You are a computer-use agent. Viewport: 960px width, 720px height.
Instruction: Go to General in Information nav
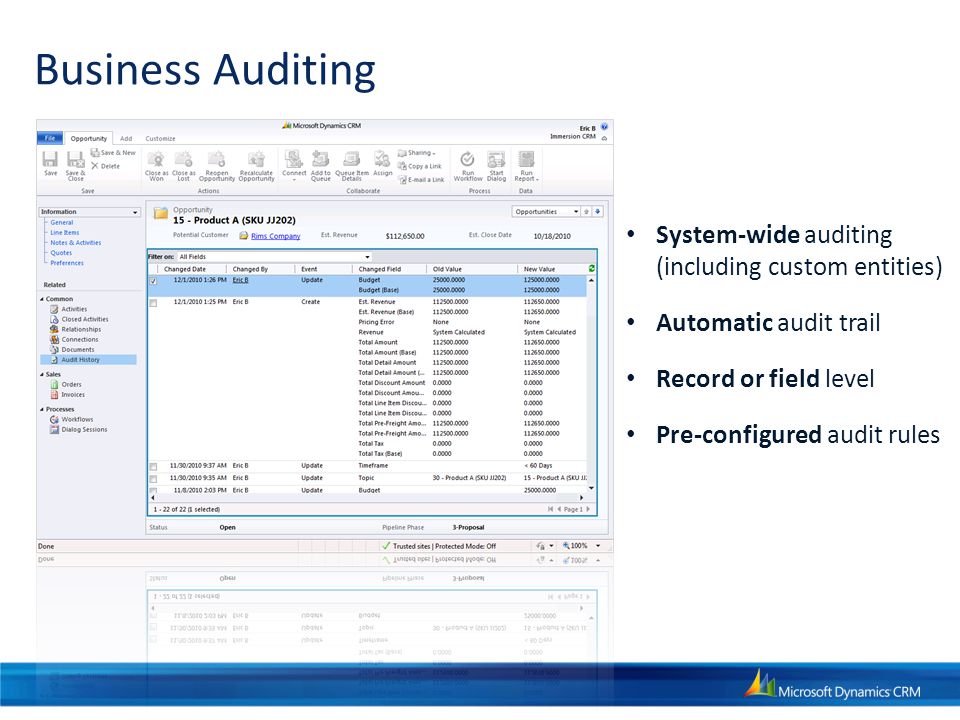coord(62,222)
